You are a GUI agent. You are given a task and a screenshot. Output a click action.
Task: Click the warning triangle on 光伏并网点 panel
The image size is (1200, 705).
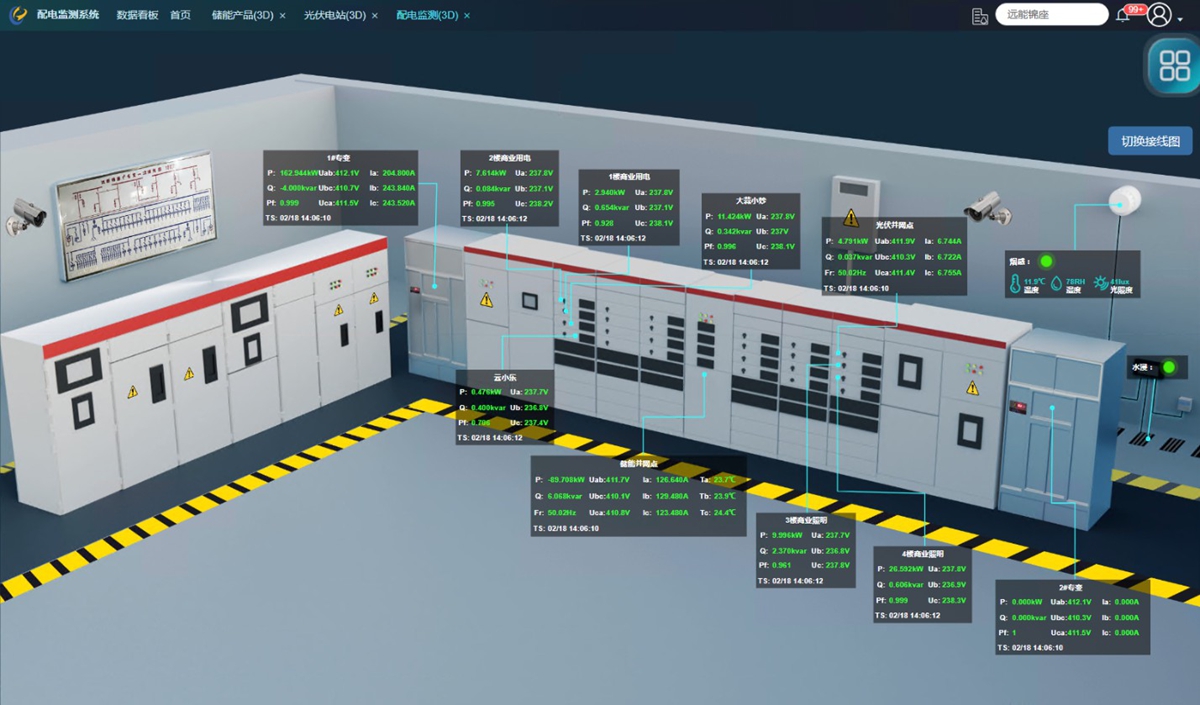pyautogui.click(x=851, y=217)
